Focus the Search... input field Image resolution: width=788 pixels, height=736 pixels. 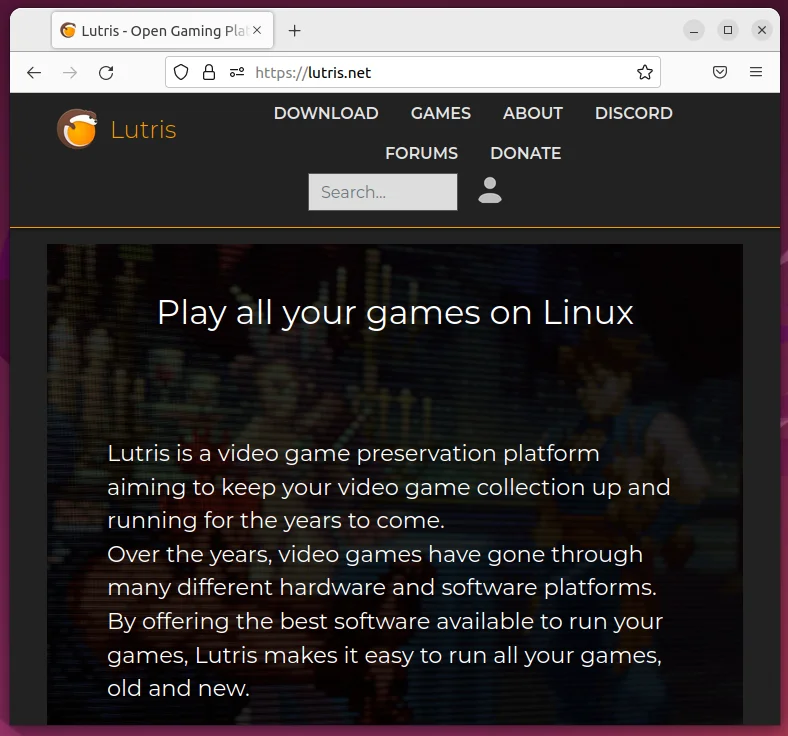(x=383, y=192)
